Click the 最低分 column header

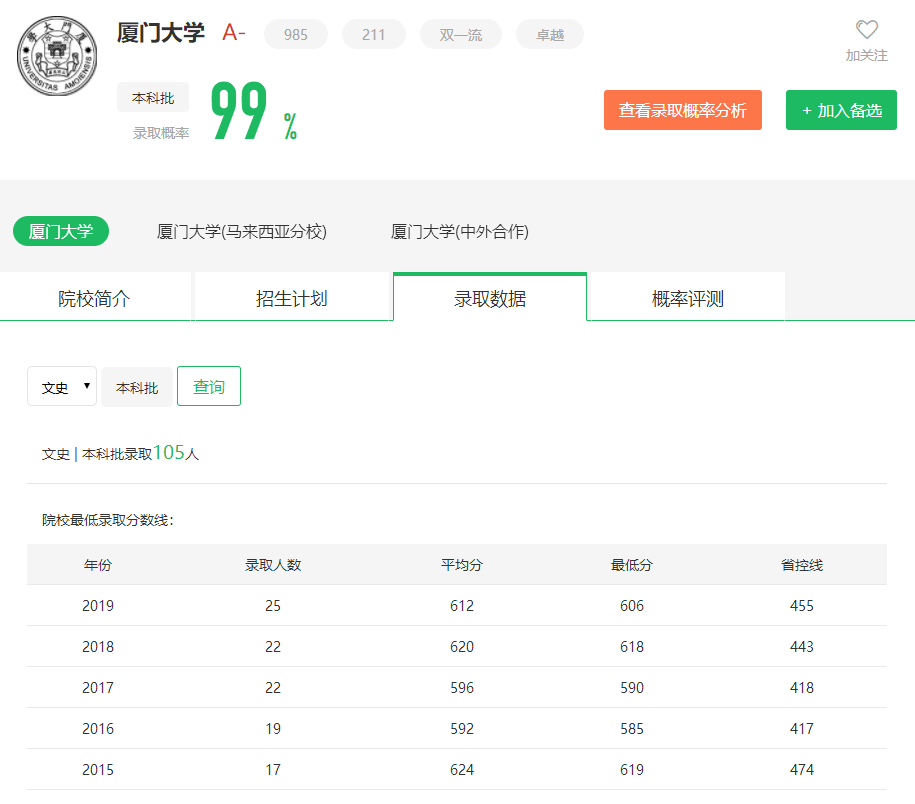[x=631, y=565]
